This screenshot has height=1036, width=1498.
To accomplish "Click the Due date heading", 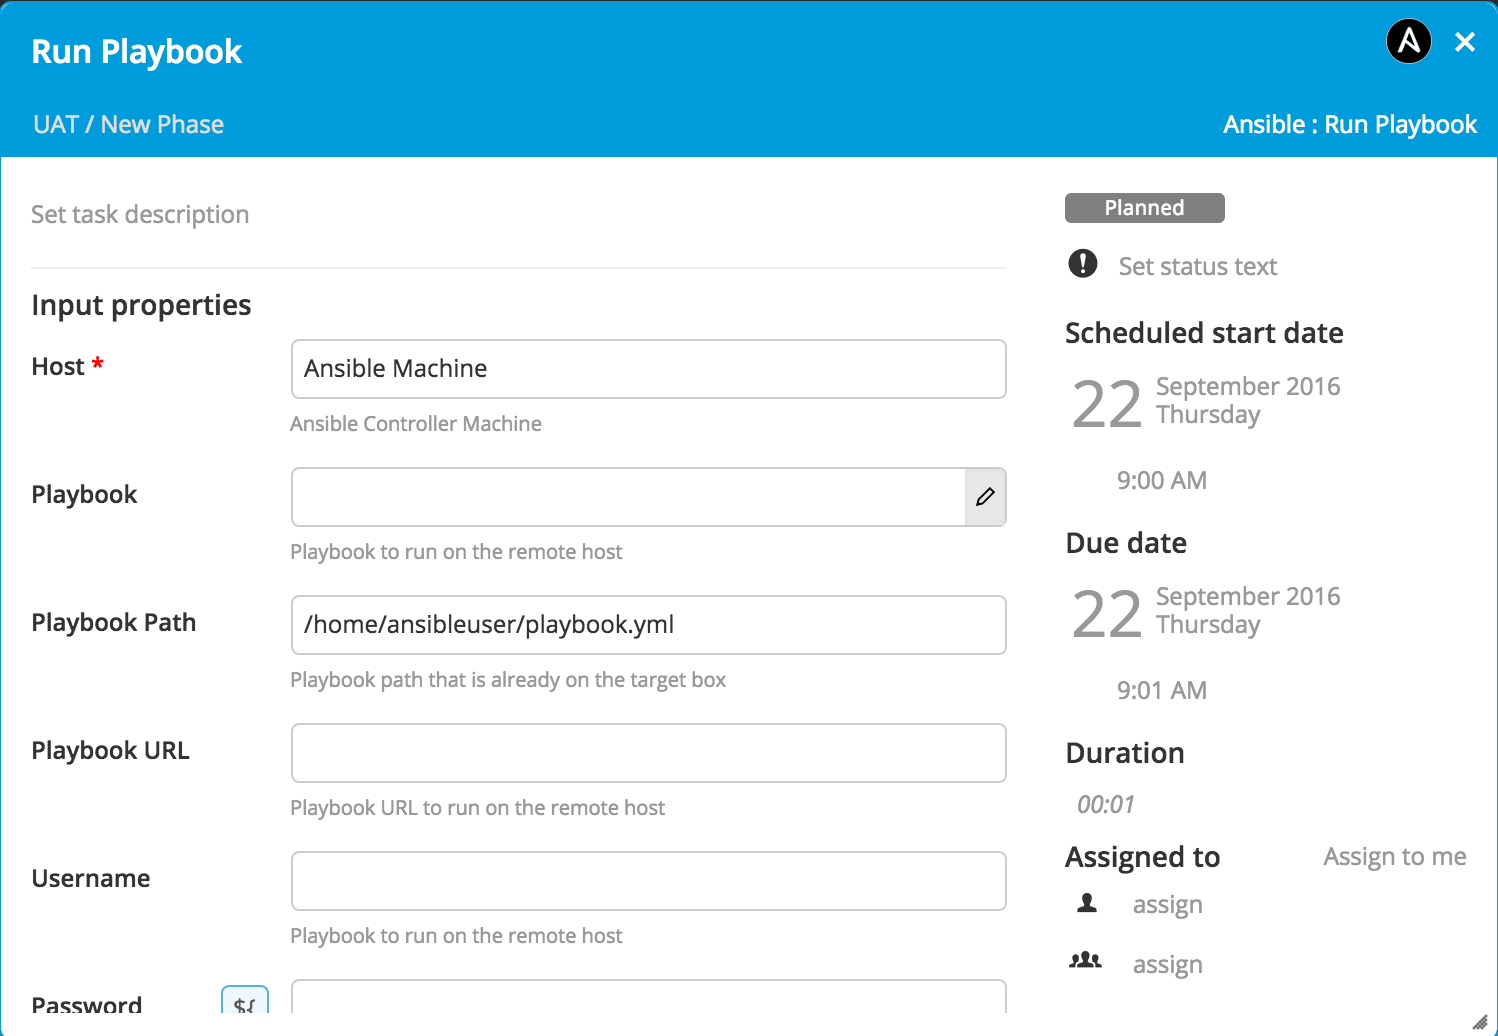I will pyautogui.click(x=1126, y=543).
